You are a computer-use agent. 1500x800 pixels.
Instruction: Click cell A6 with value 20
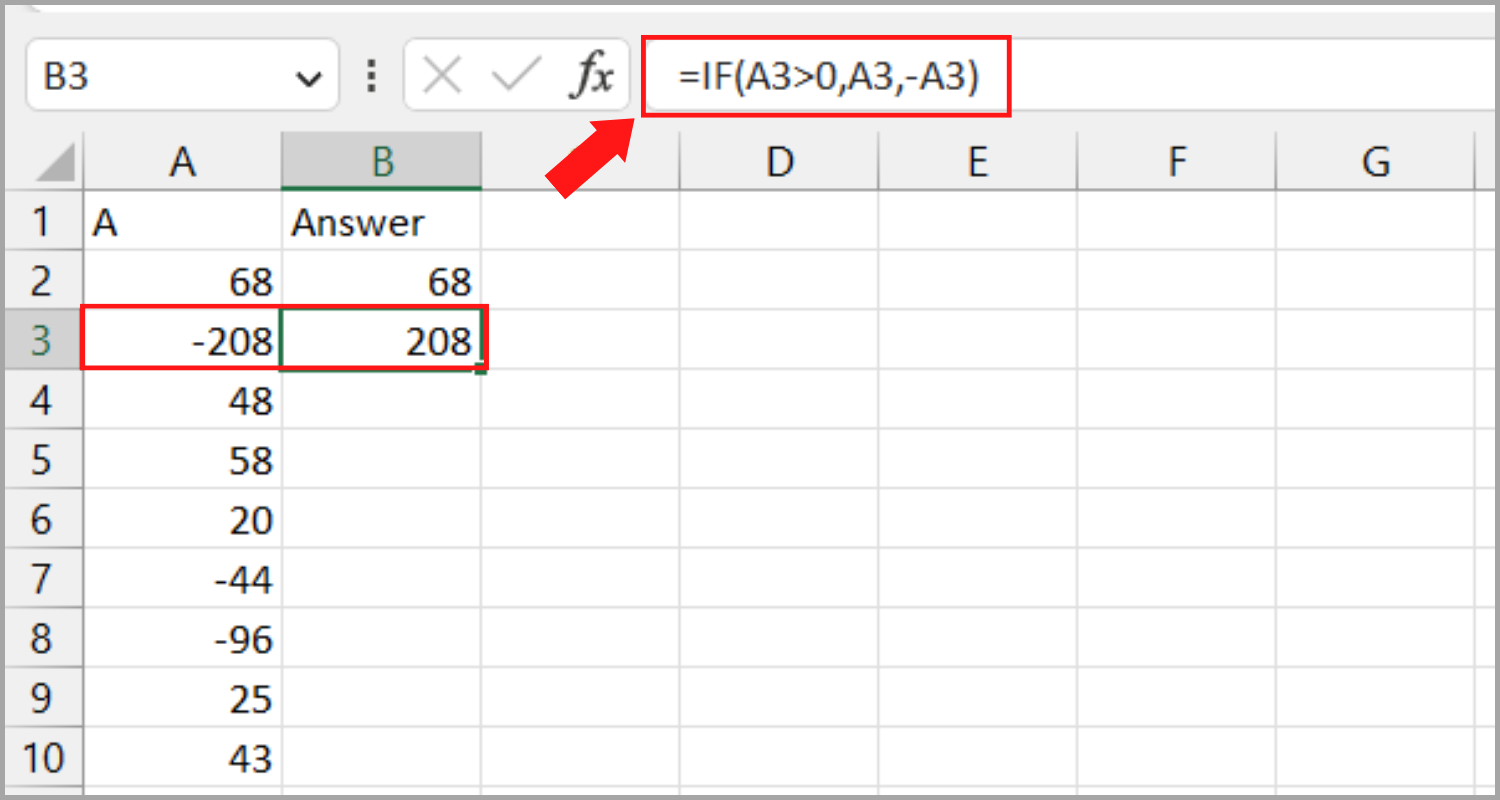(182, 519)
